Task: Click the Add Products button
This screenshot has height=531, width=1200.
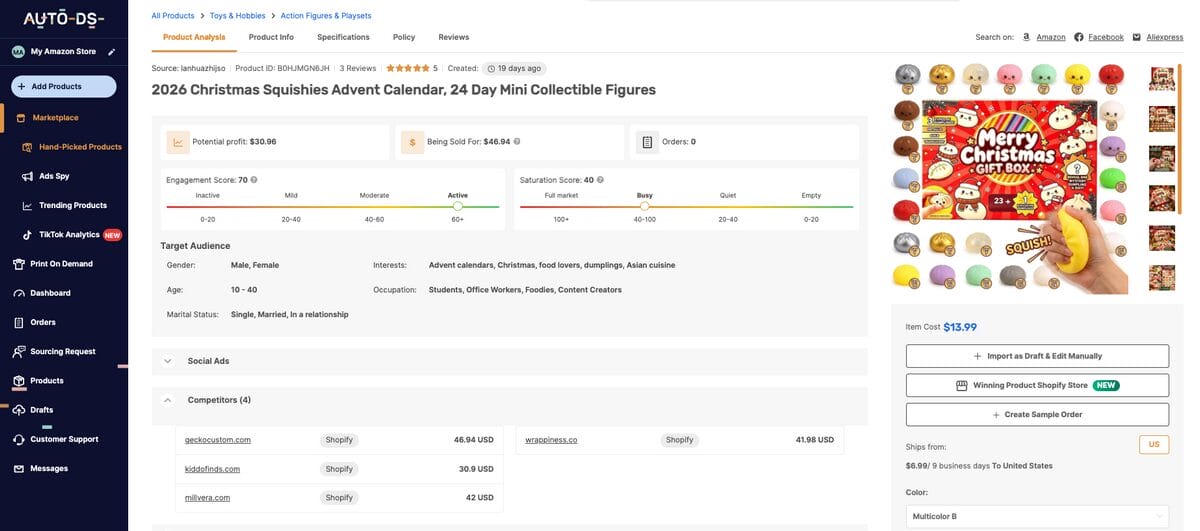Action: point(64,87)
